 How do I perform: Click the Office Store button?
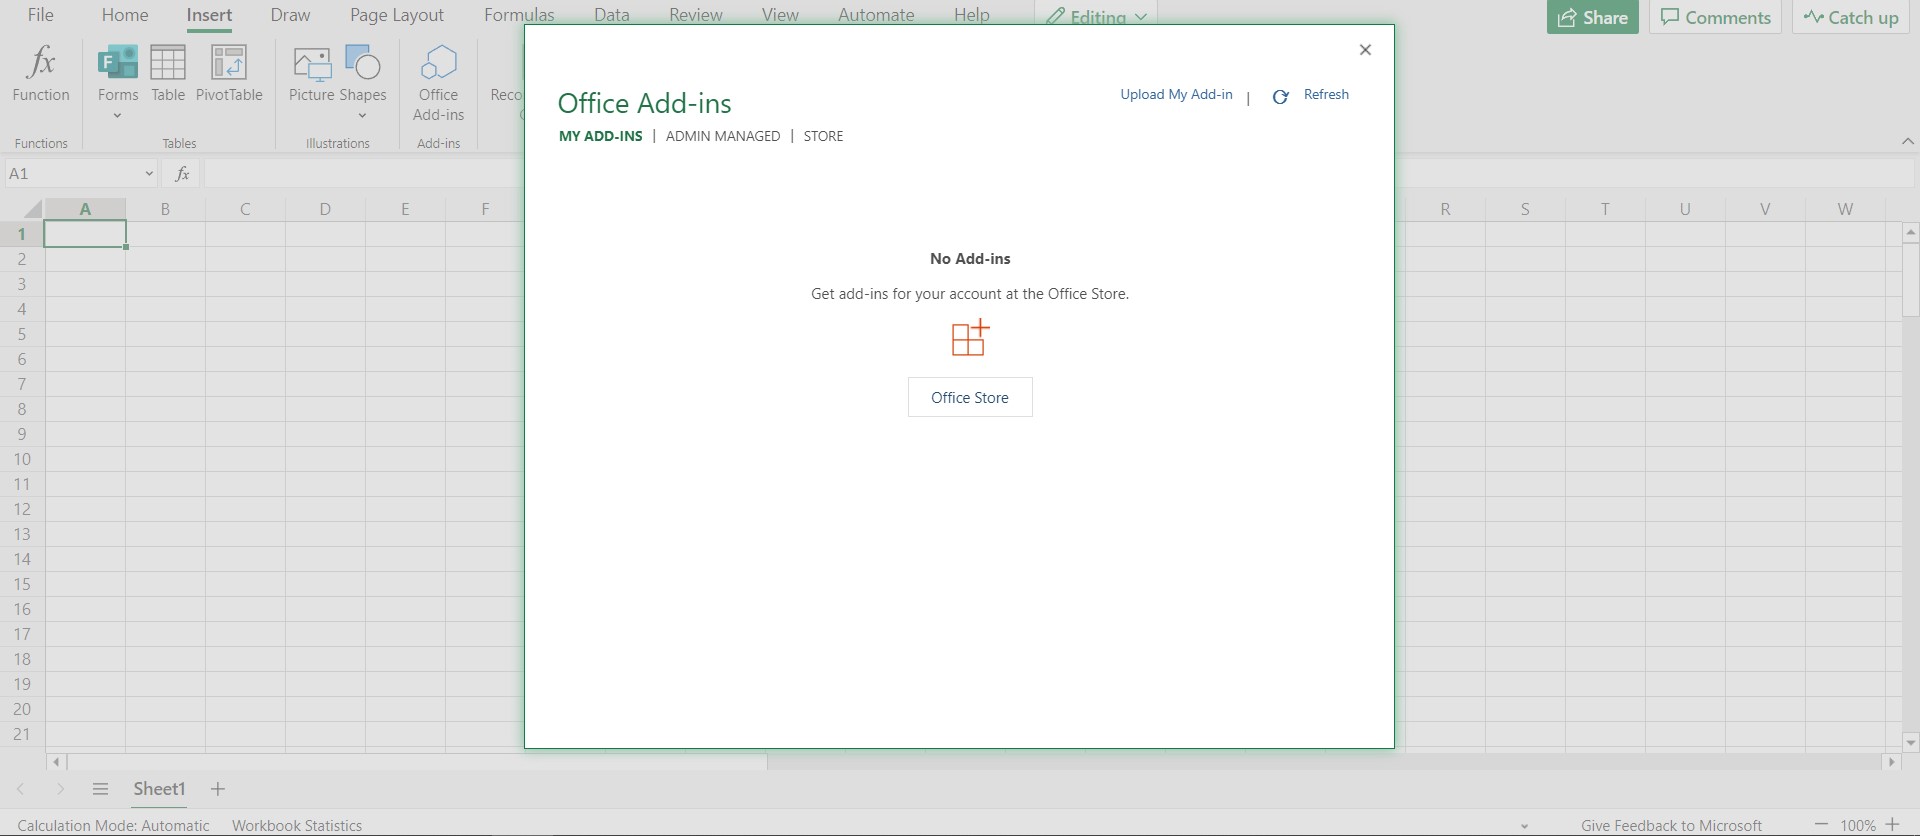pyautogui.click(x=970, y=397)
